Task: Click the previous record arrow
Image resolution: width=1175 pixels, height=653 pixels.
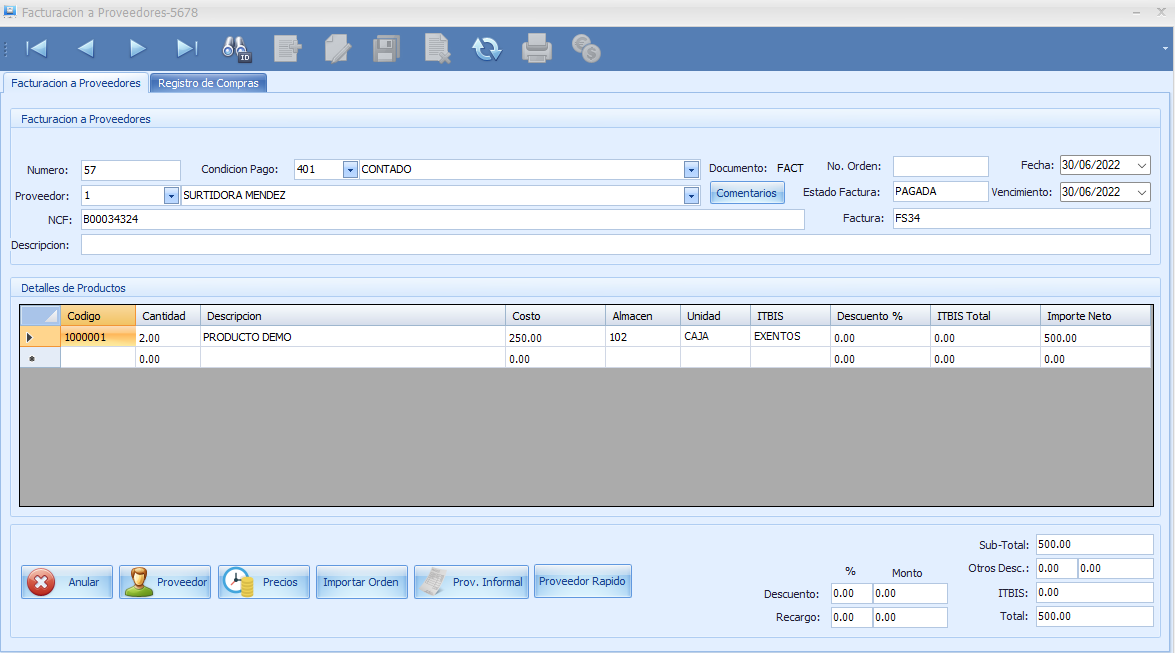Action: point(86,48)
